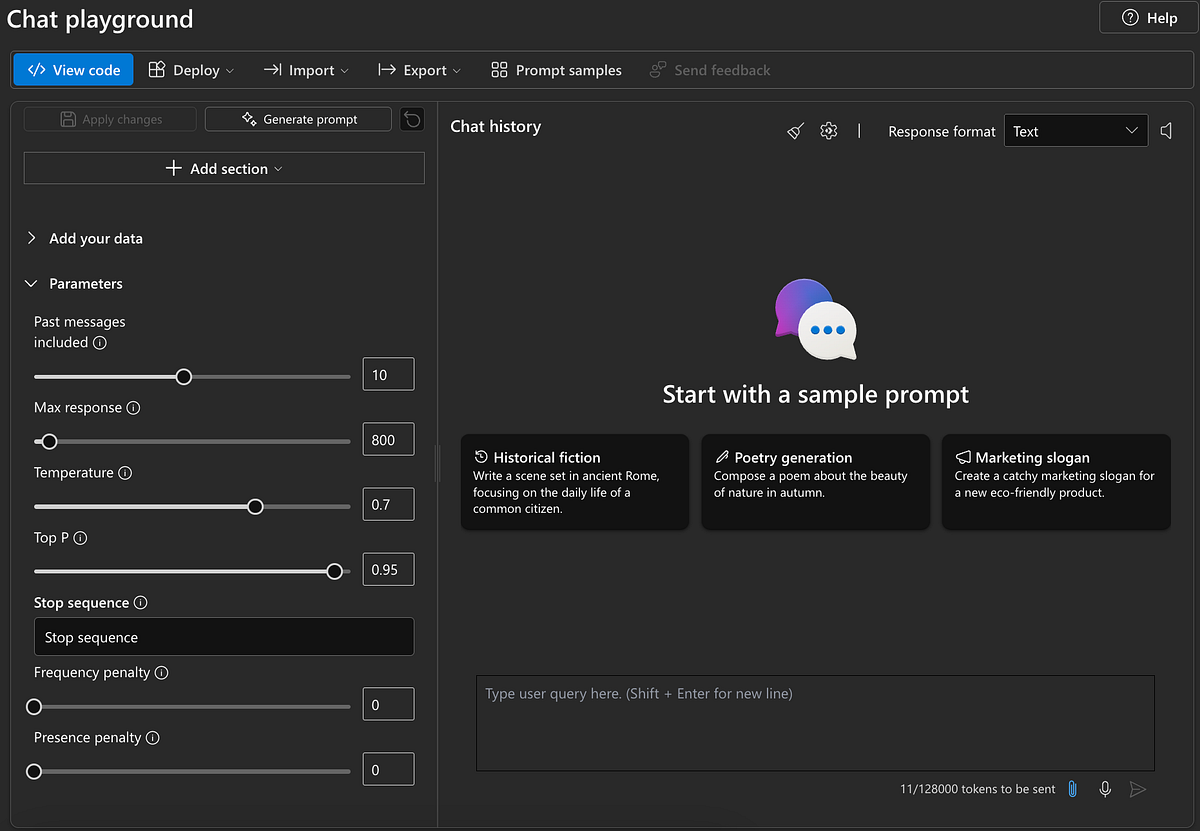
Task: Click inside the Stop sequence field
Action: (x=223, y=637)
